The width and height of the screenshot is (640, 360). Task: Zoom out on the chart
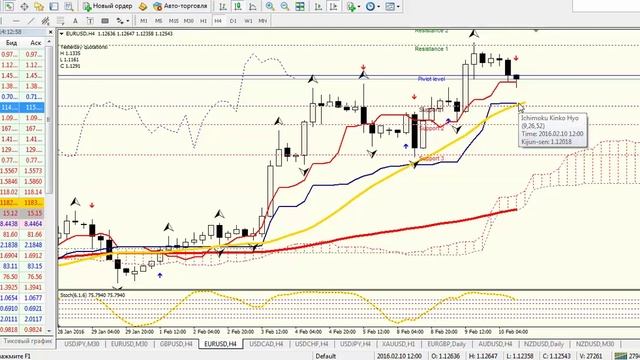click(x=284, y=7)
